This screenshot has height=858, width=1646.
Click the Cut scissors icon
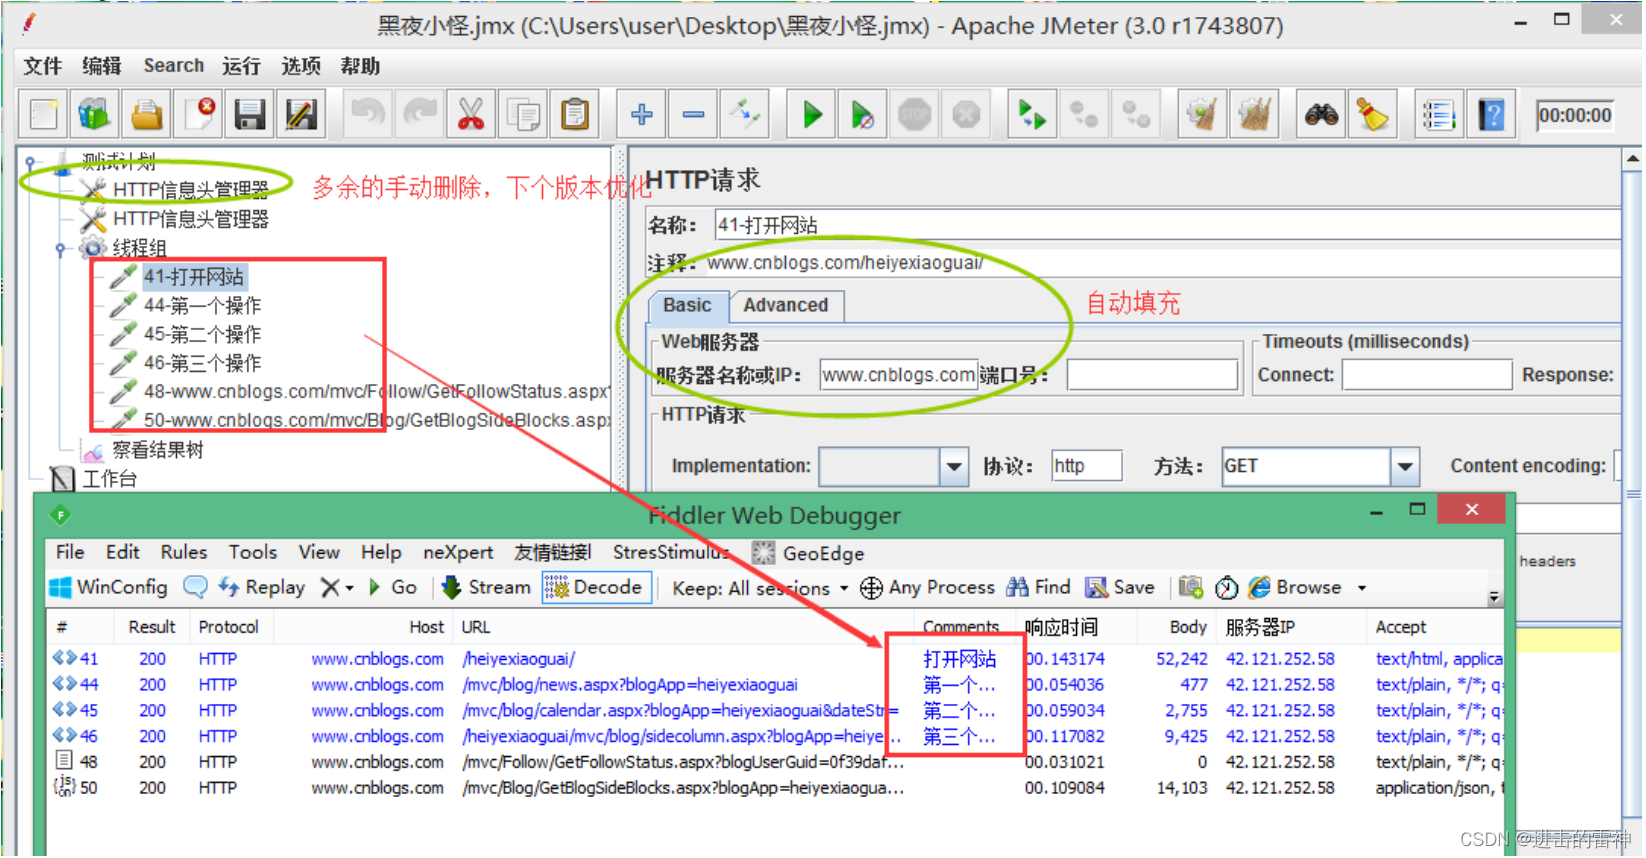(471, 115)
